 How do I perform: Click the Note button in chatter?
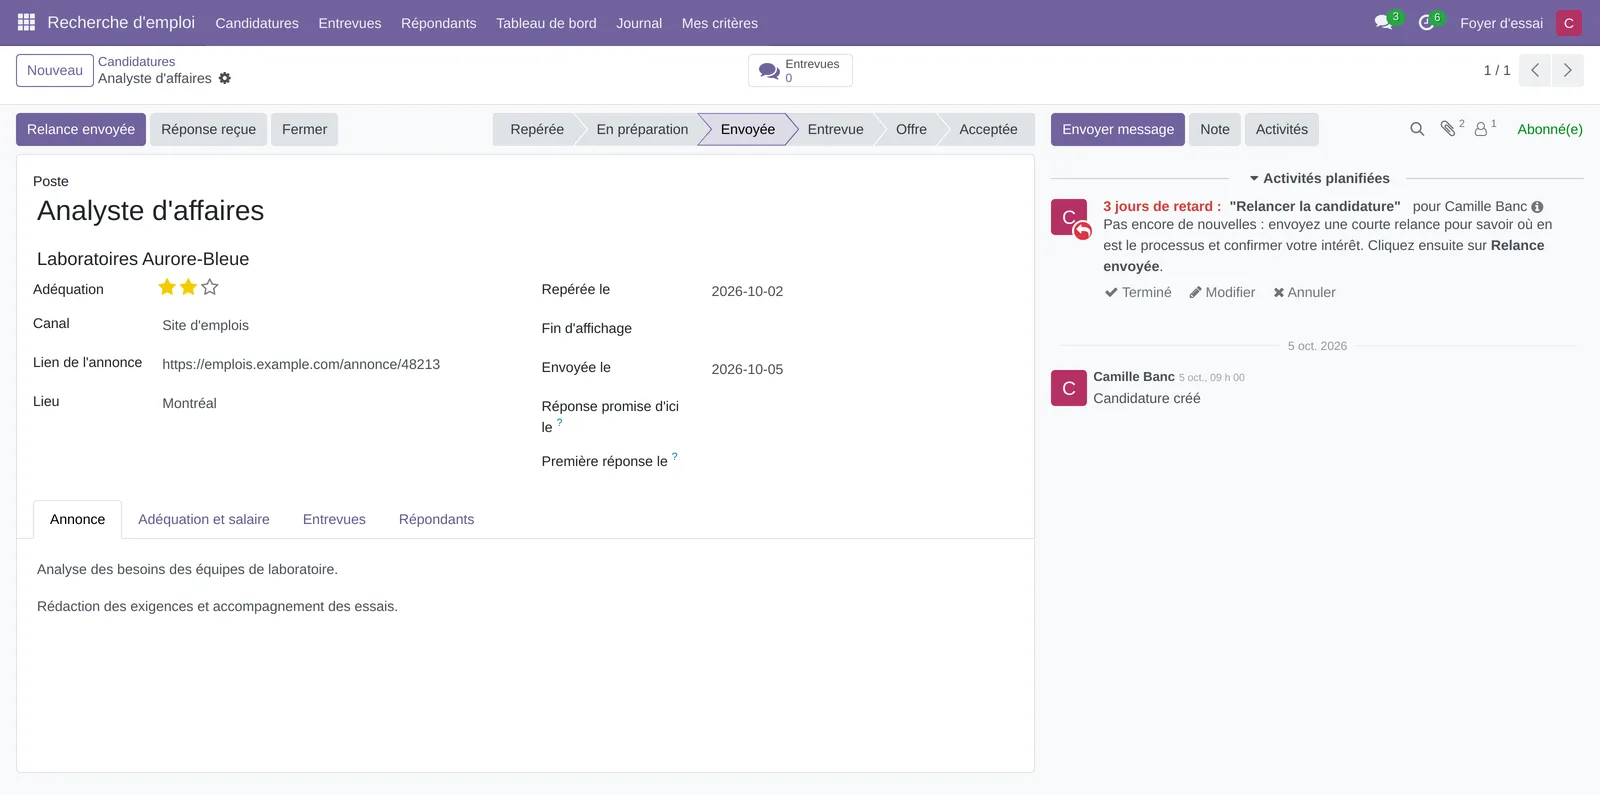click(x=1215, y=129)
